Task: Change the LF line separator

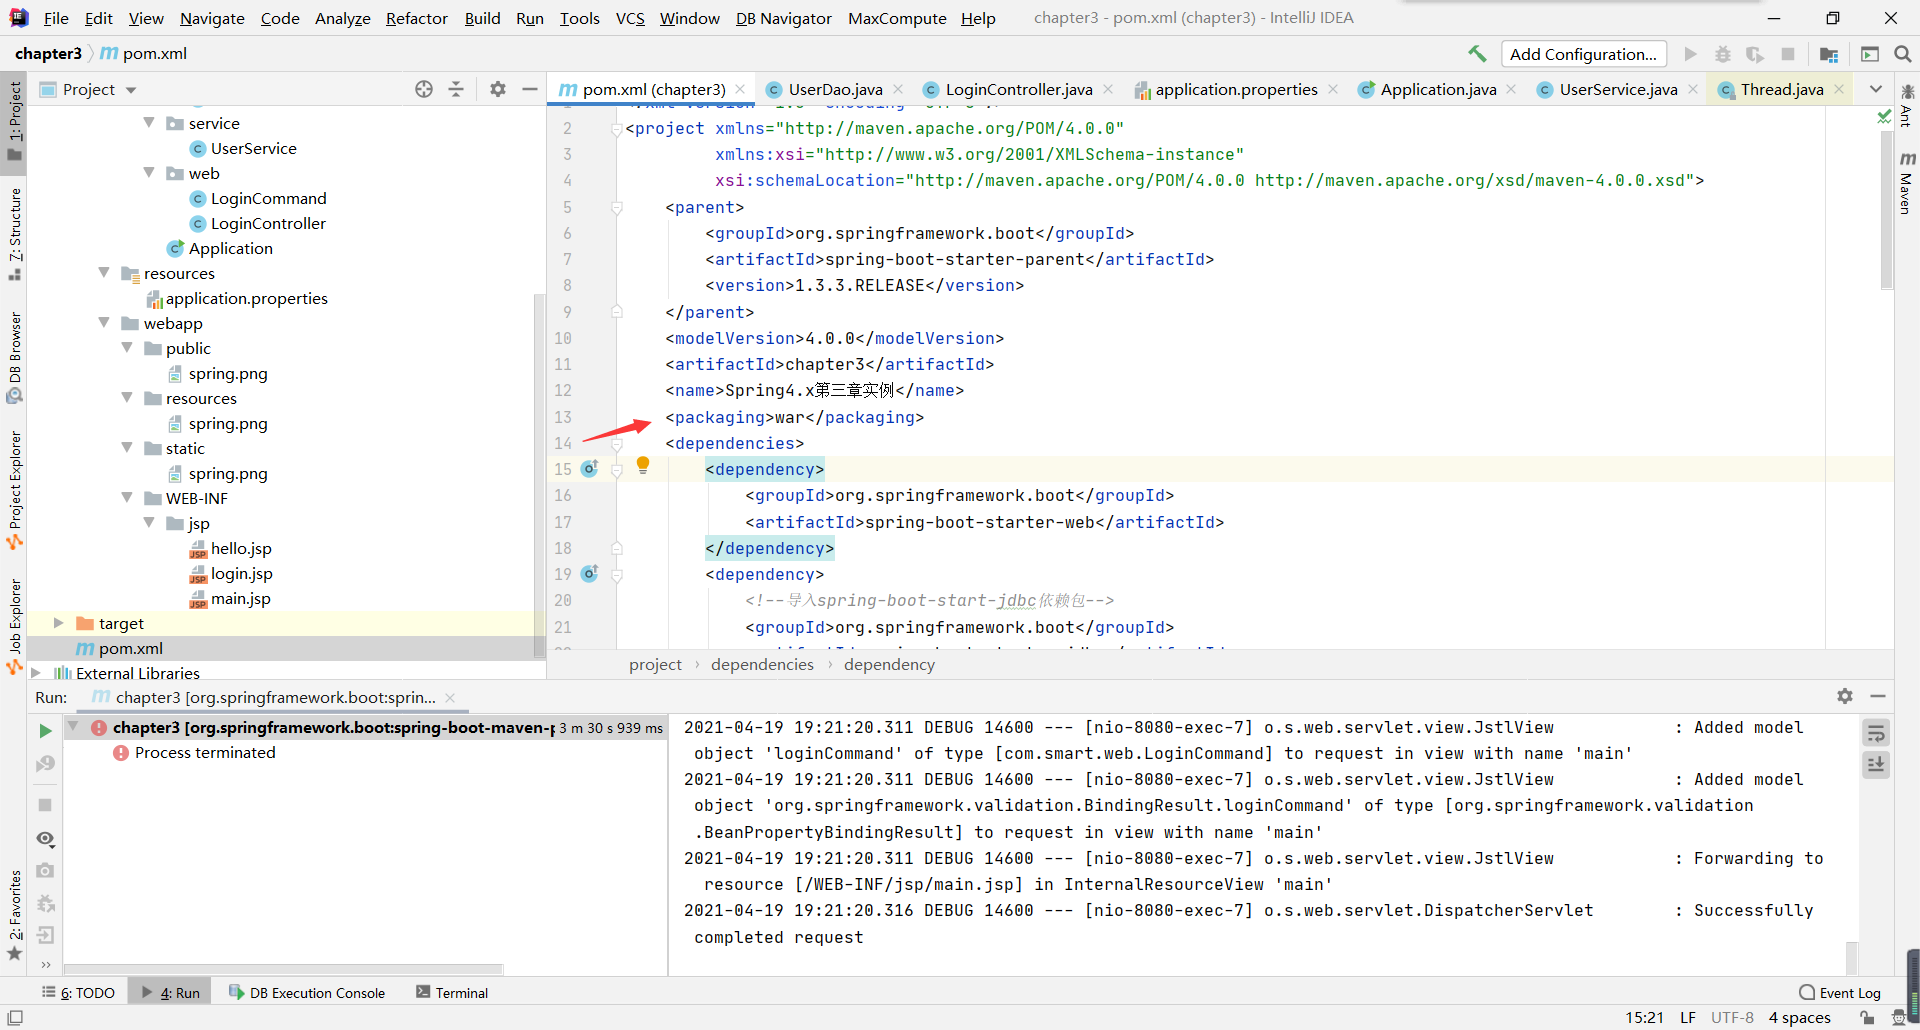Action: point(1688,1018)
